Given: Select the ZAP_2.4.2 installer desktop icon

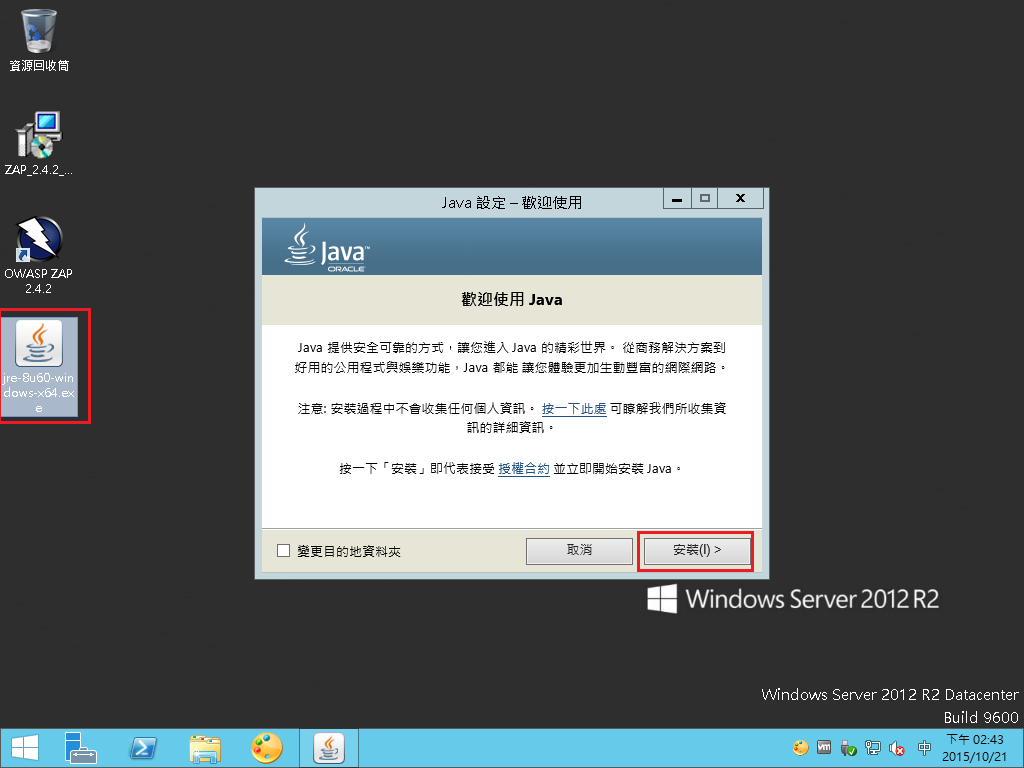Looking at the screenshot, I should 39,144.
